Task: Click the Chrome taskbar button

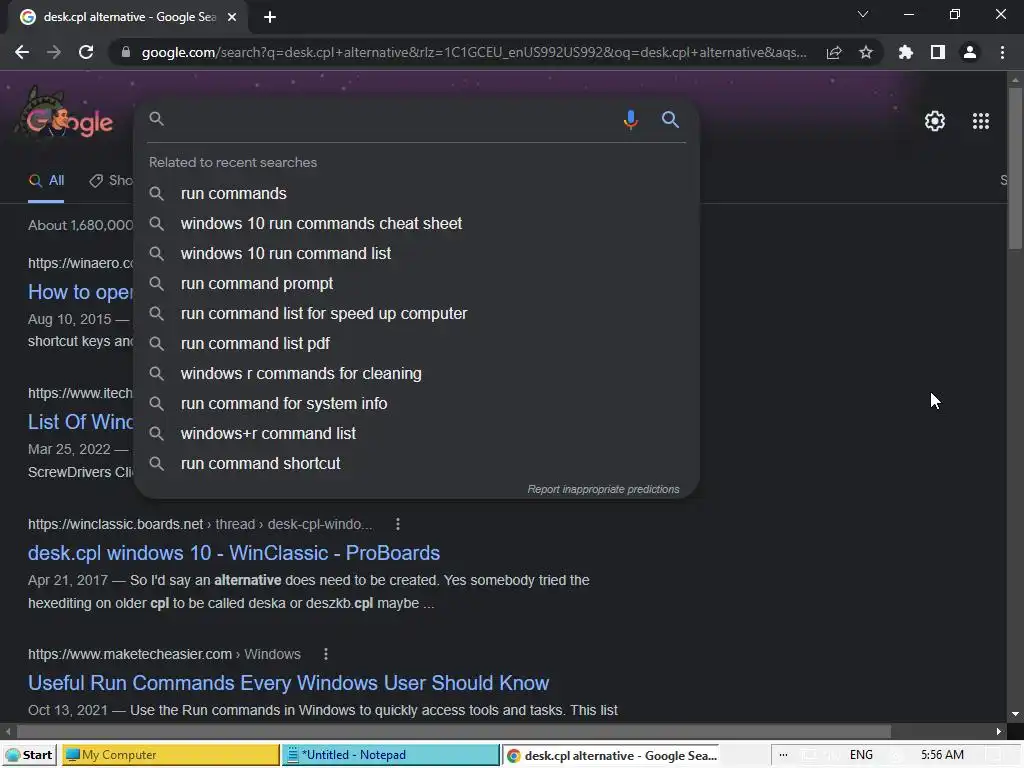Action: coord(610,755)
